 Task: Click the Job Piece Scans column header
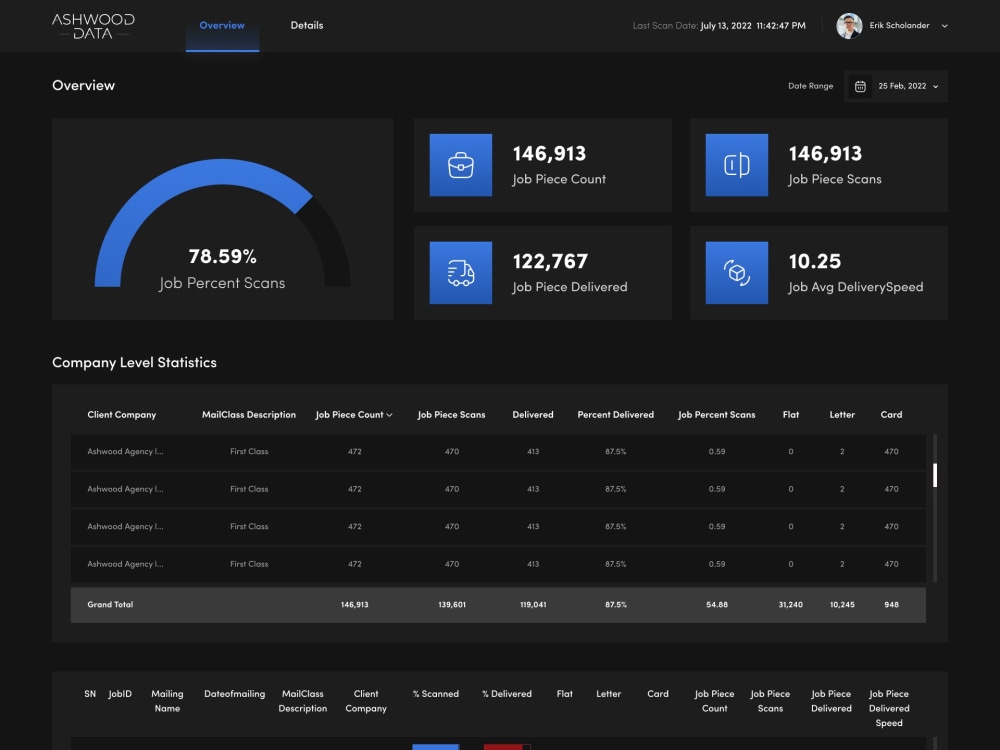(452, 415)
